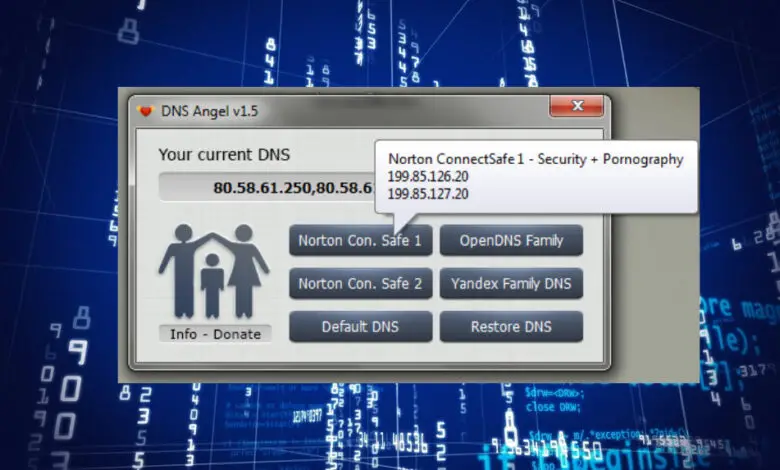780x470 pixels.
Task: Apply Norton Con. Safe 1 DNS
Action: pos(360,240)
